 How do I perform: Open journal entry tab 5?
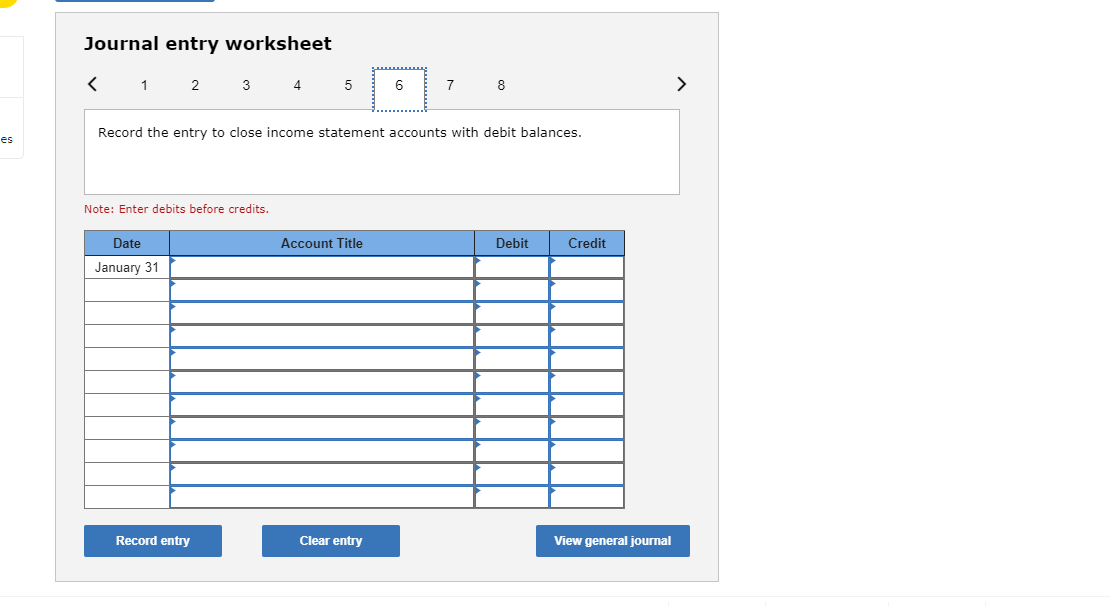pyautogui.click(x=348, y=86)
